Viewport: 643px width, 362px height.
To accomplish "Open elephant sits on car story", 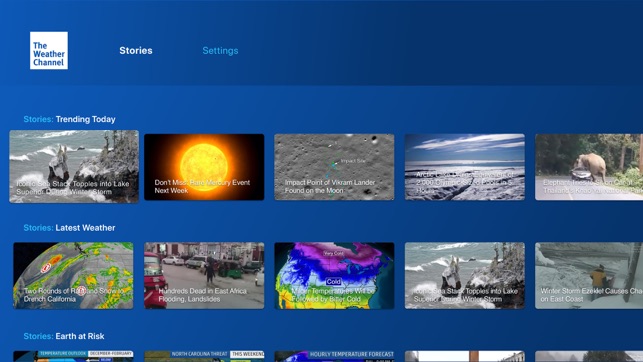I will (589, 167).
